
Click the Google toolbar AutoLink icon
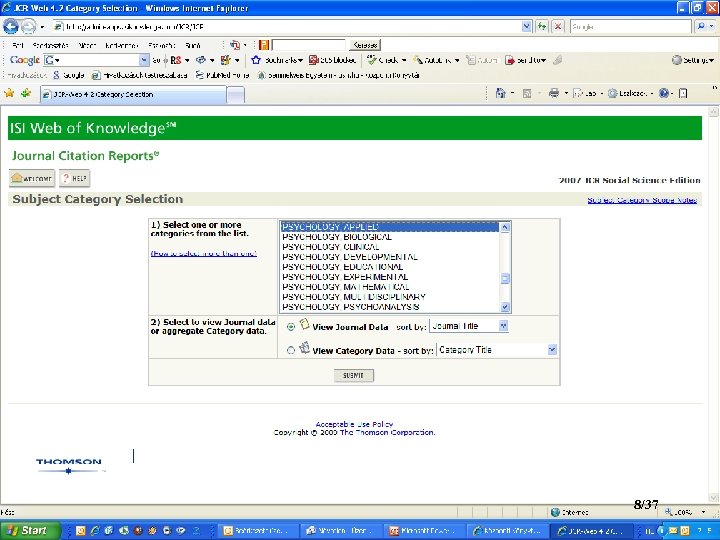pos(418,60)
